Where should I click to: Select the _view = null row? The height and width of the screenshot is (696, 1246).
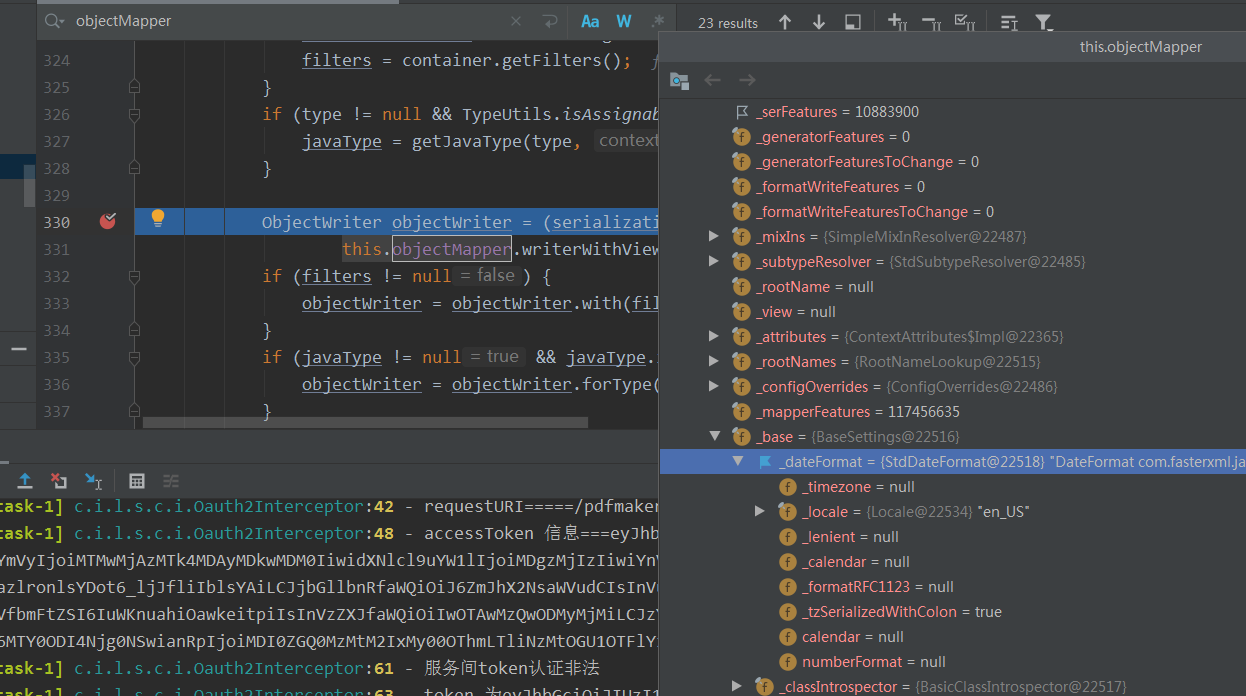[x=953, y=312]
